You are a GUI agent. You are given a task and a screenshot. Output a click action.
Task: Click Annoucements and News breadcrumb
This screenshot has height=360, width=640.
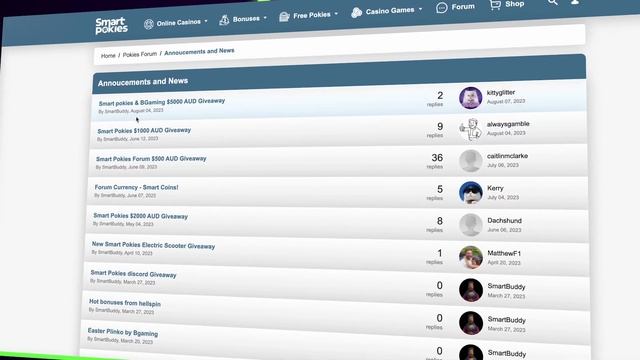click(x=199, y=51)
